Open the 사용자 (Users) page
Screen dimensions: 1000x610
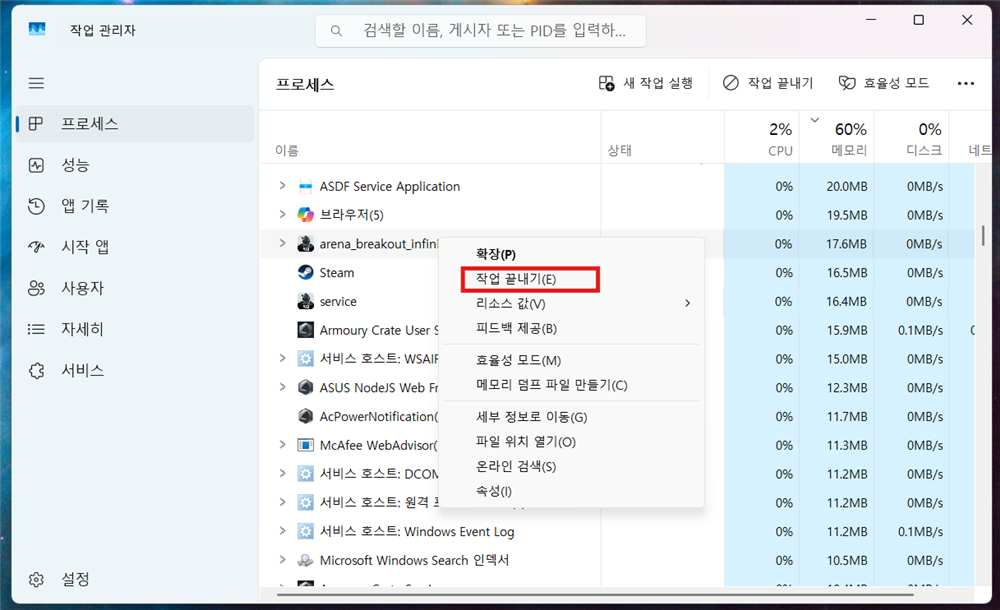click(135, 288)
